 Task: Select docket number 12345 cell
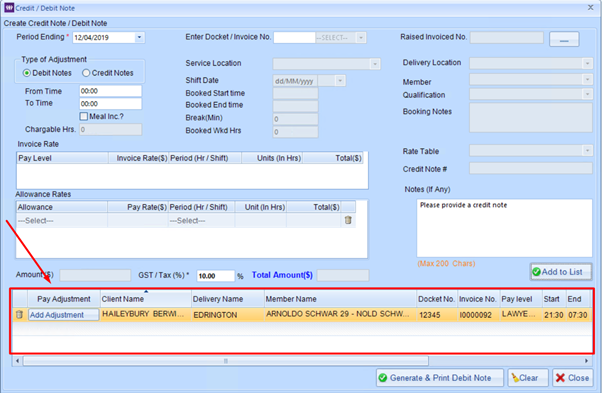coord(437,315)
